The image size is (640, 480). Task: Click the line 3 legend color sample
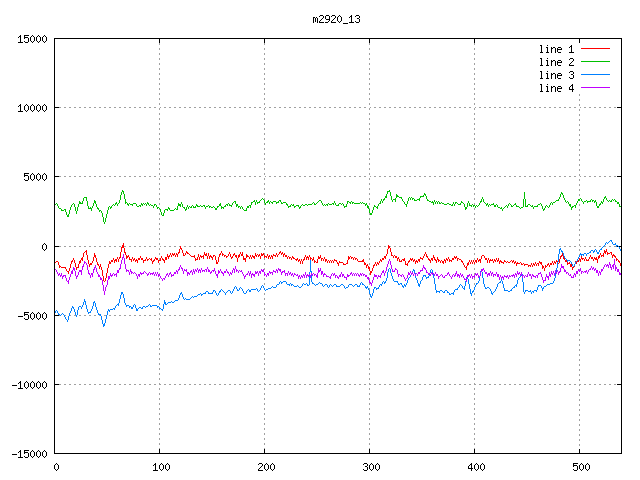coord(595,75)
